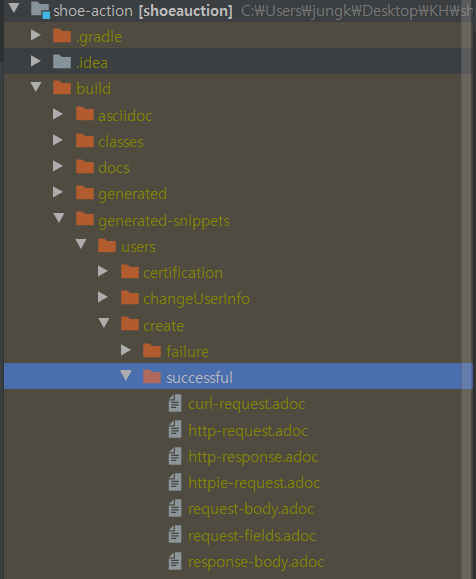Click the gray .idea folder icon

(x=62, y=62)
